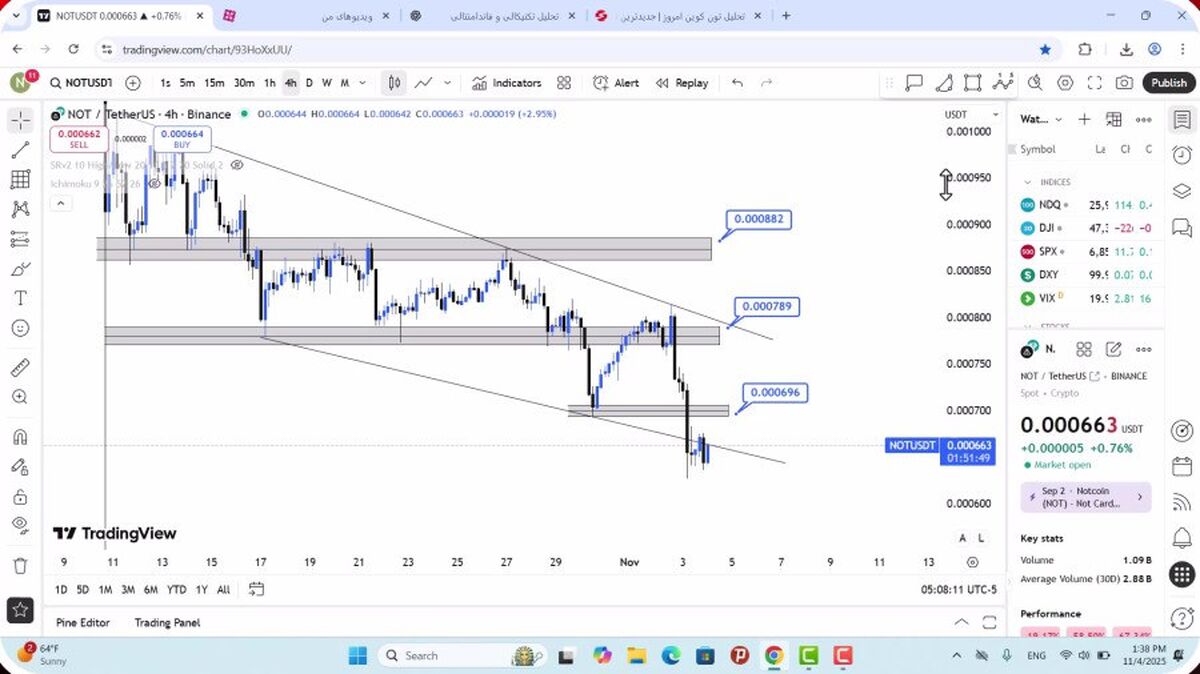Select the 1D date range
Viewport: 1200px width, 674px height.
[x=61, y=590]
